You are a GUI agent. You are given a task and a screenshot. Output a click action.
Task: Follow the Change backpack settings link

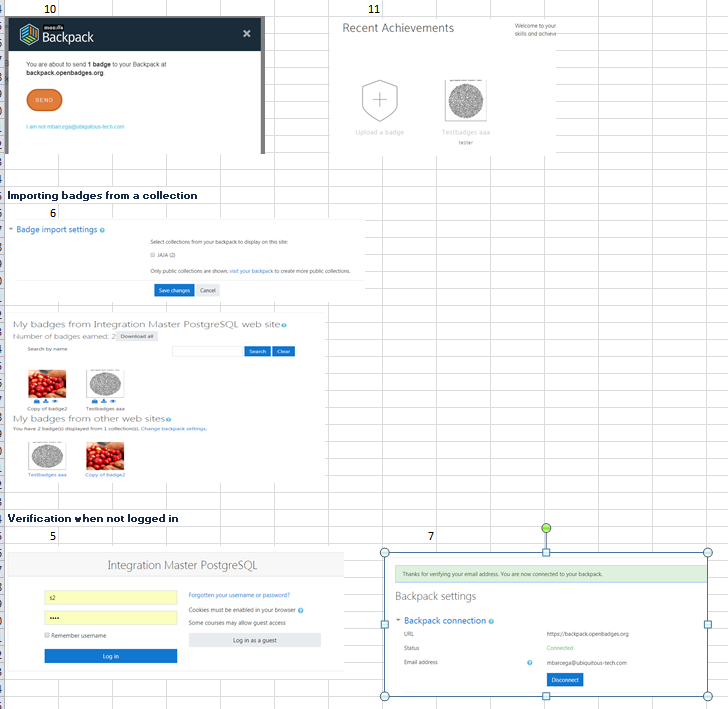174,429
